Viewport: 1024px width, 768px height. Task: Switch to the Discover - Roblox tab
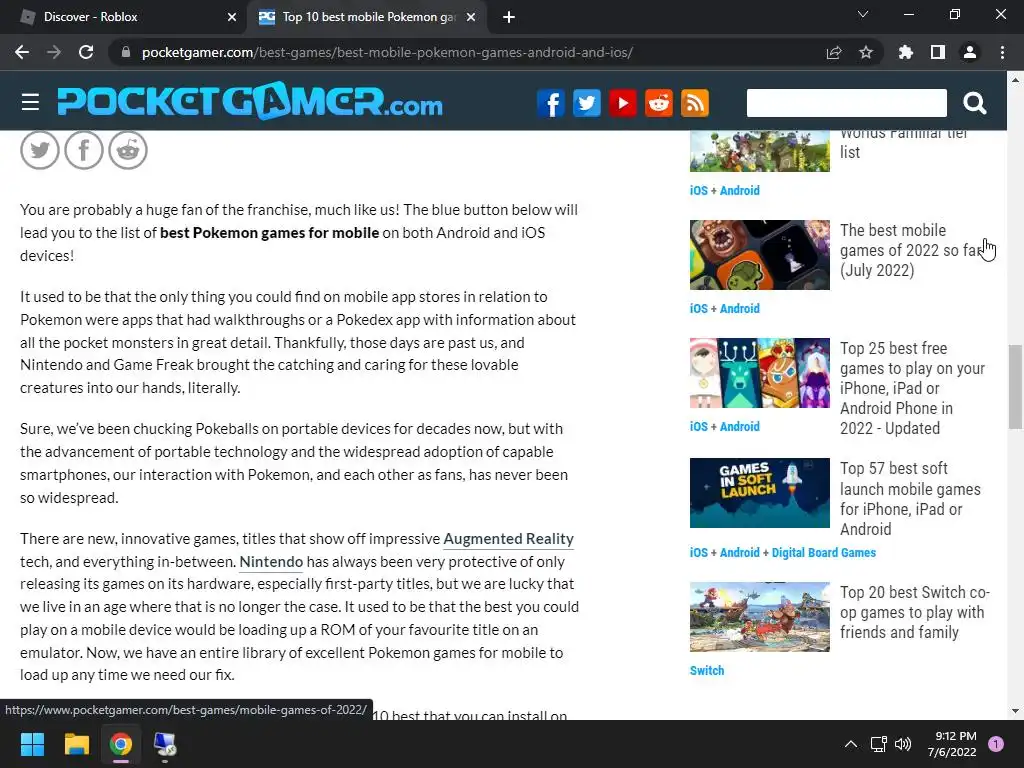(123, 17)
